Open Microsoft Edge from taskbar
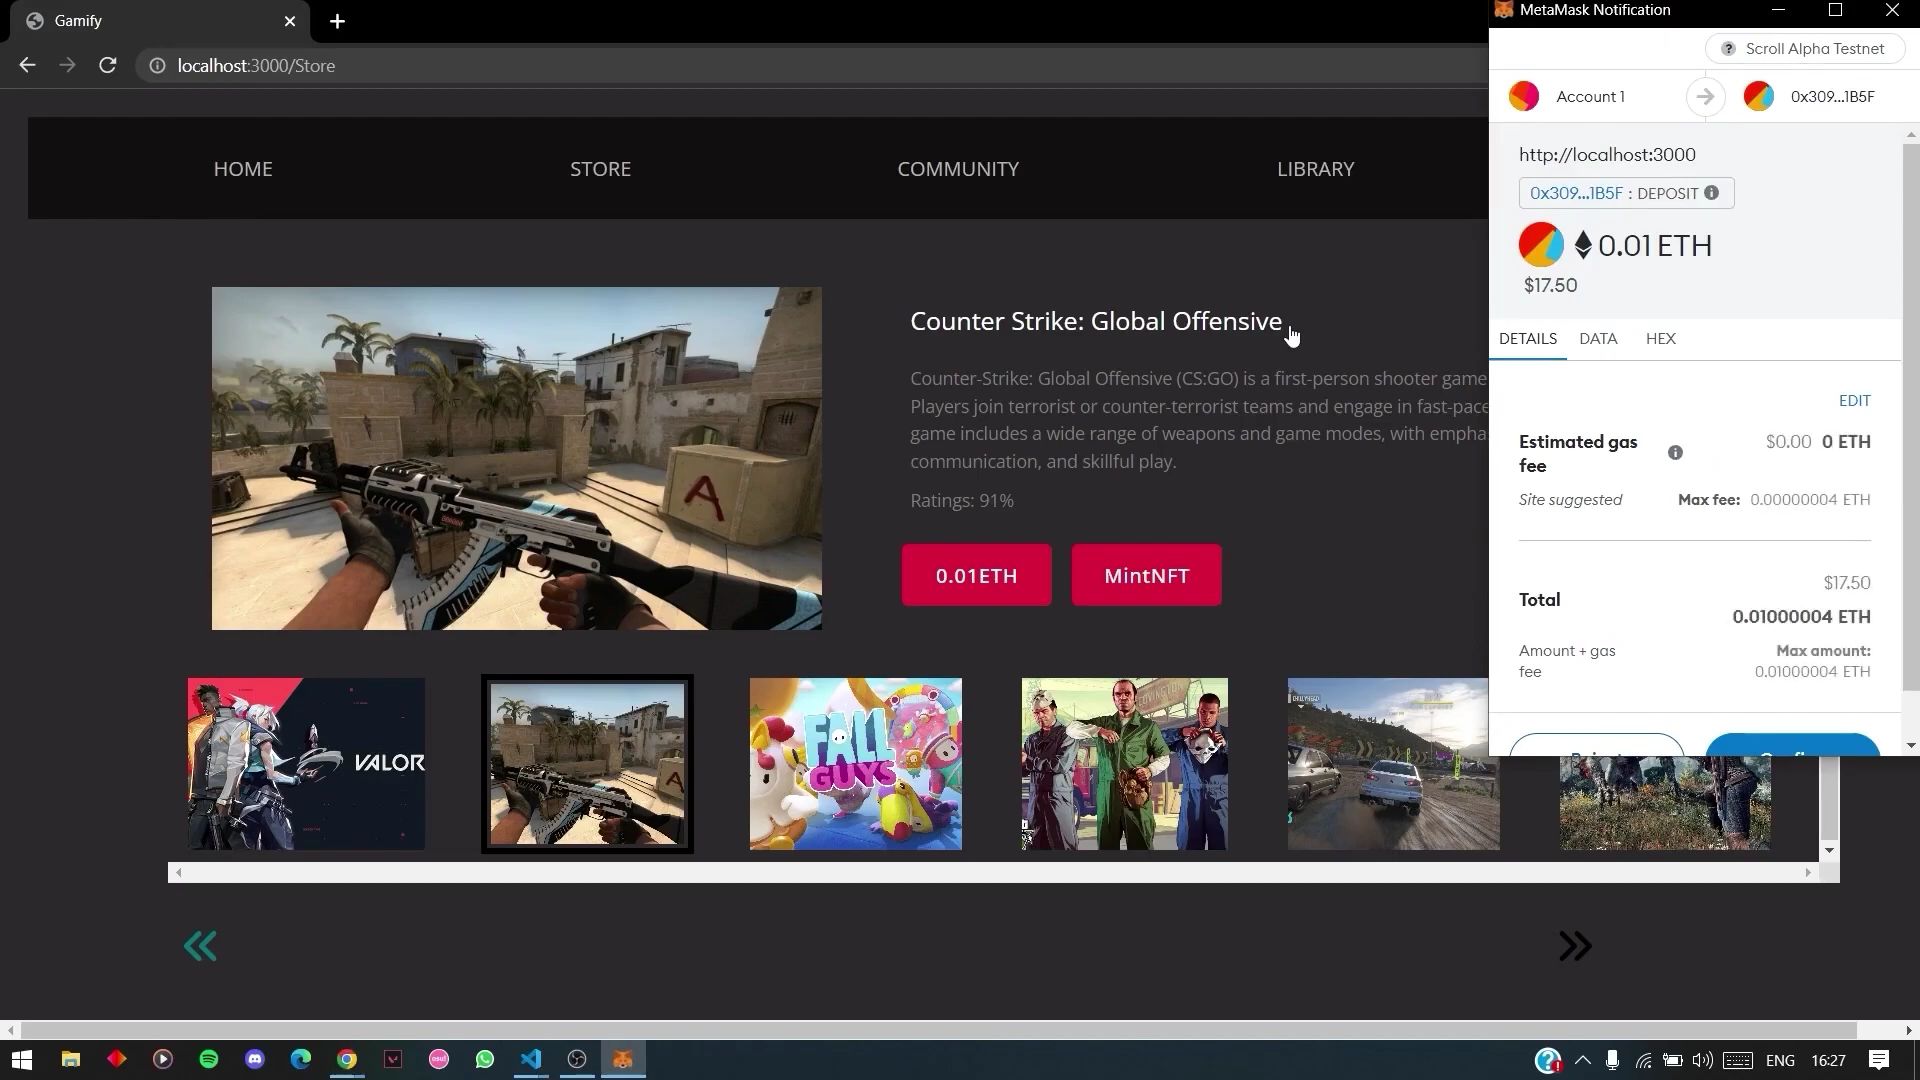This screenshot has height=1080, width=1920. coord(301,1060)
